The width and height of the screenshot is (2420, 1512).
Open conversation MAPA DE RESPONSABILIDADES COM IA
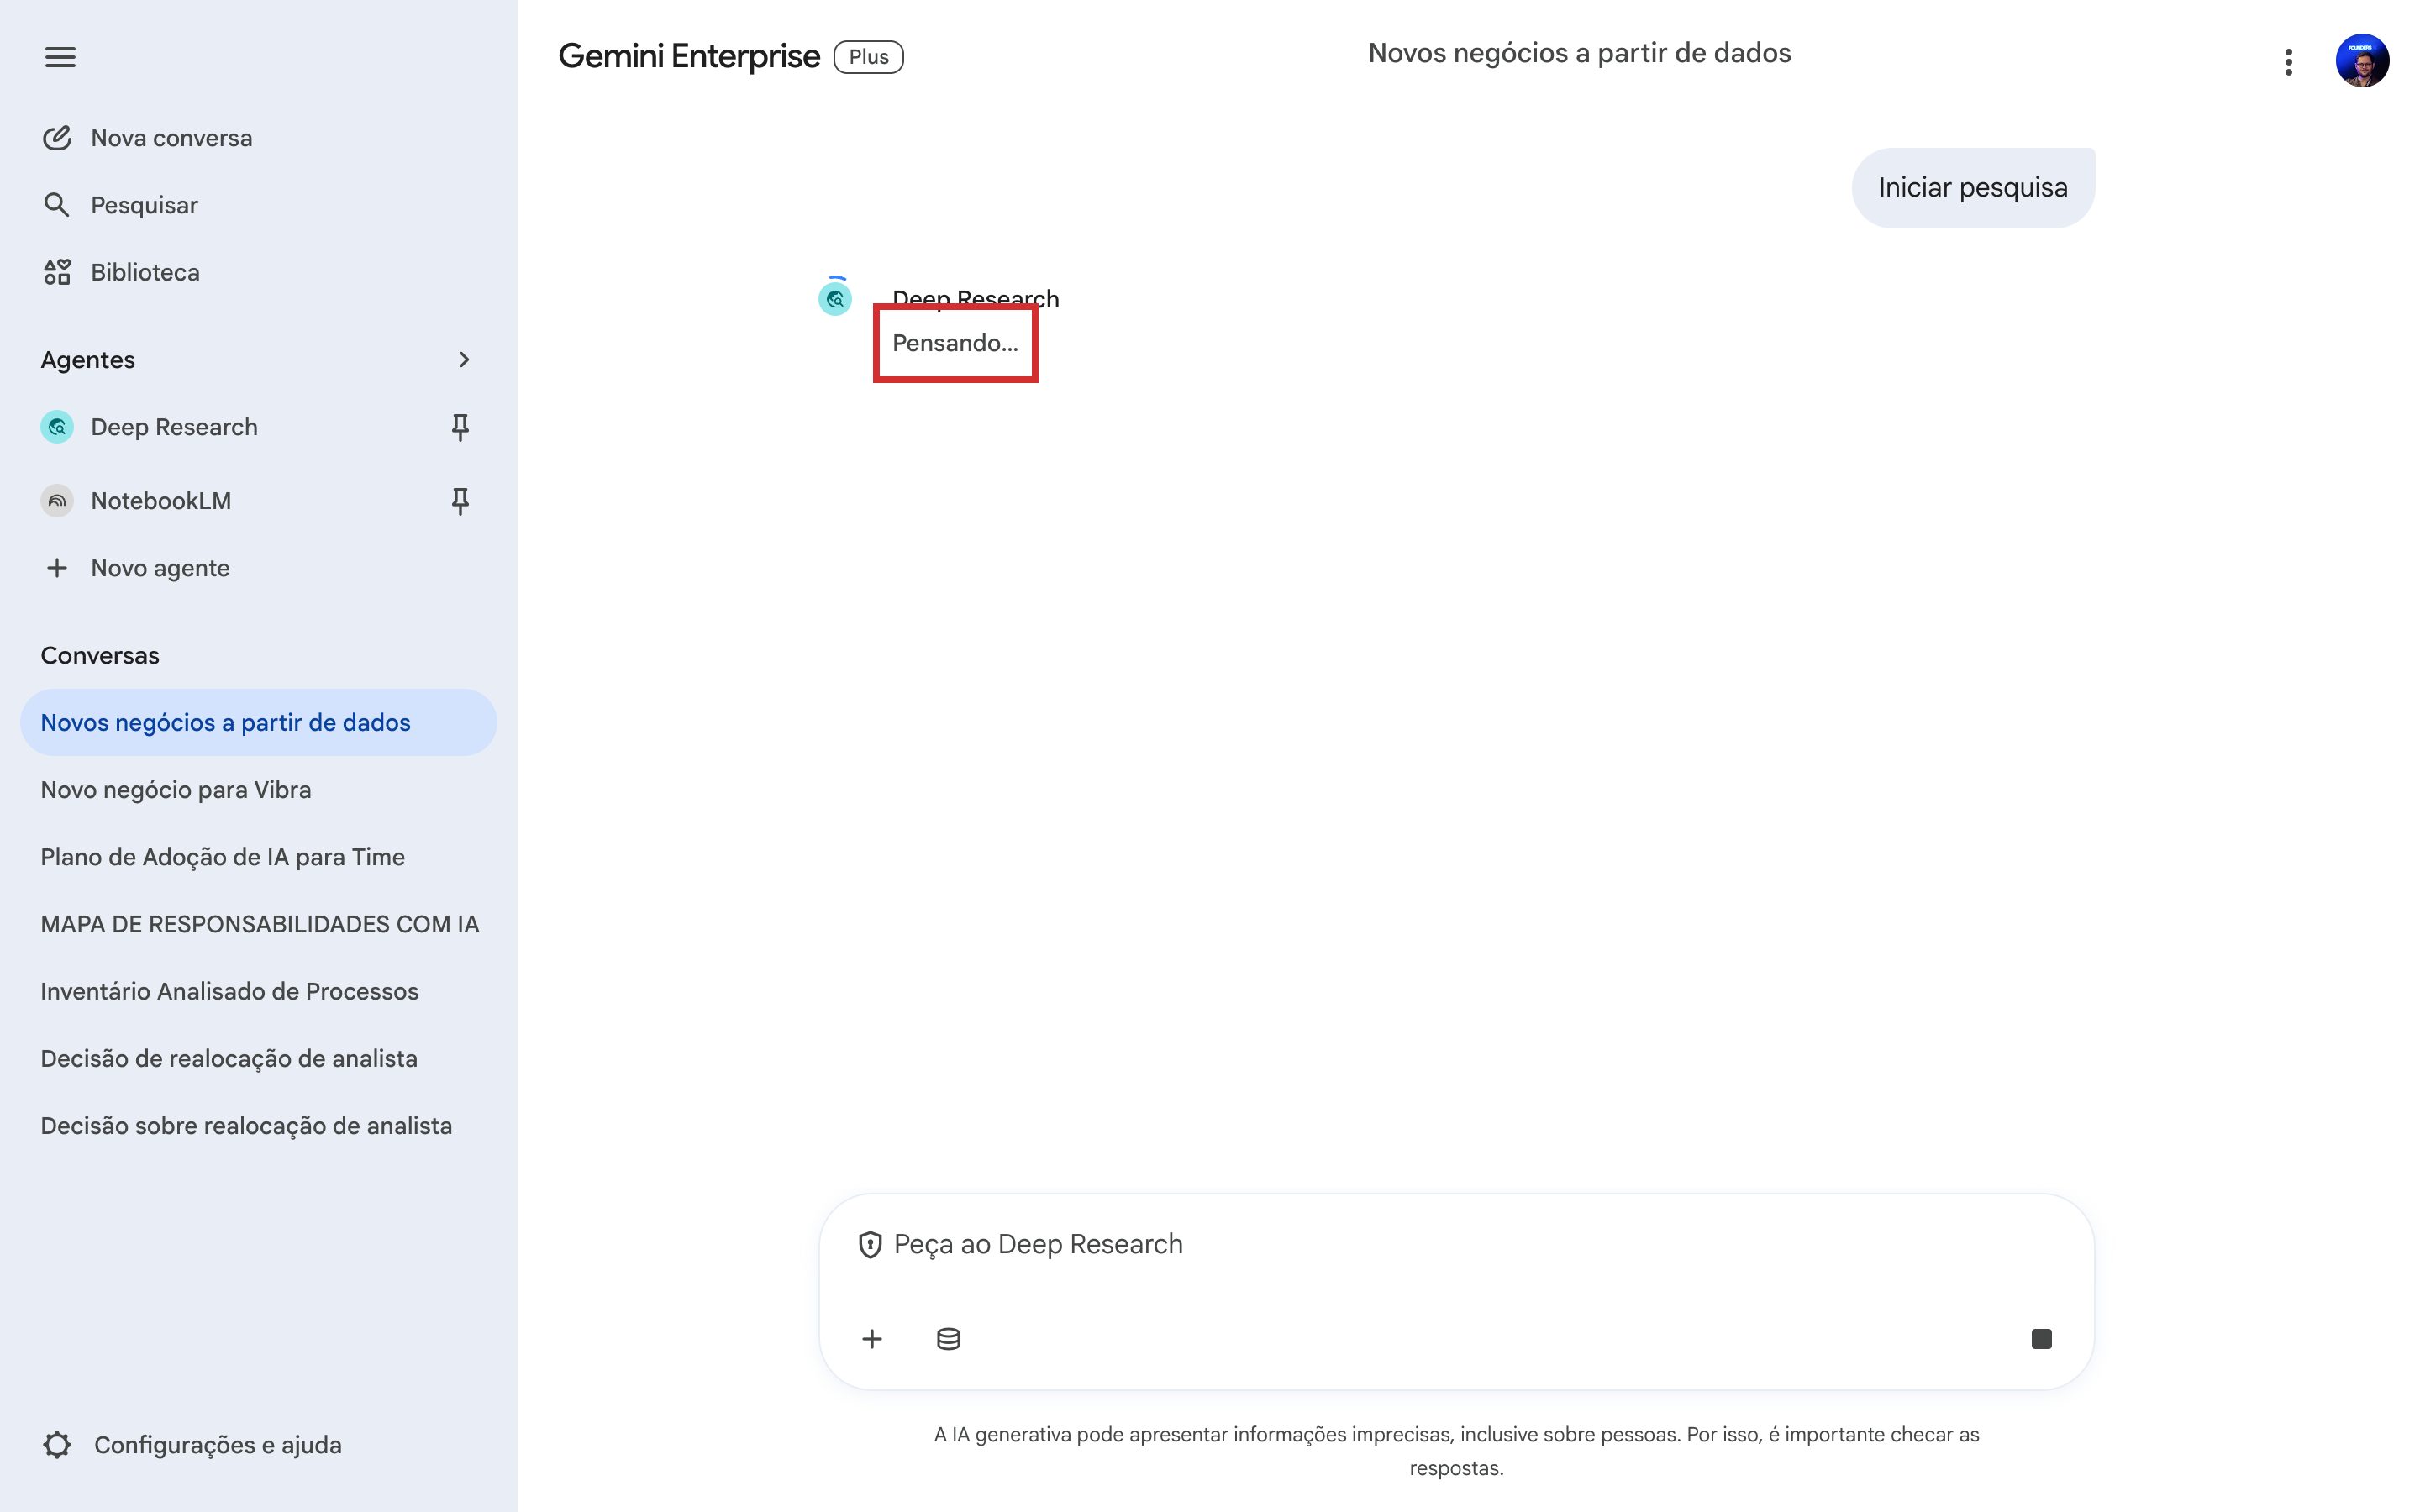(x=260, y=924)
